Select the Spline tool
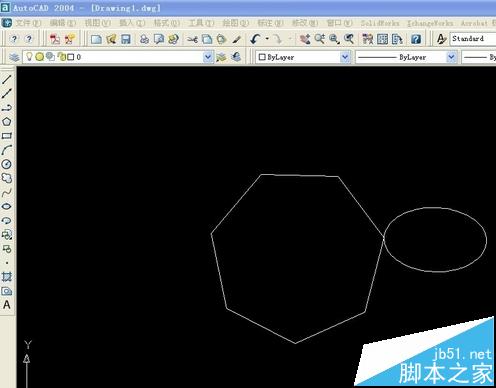Screen dimensions: 496x388 [7, 192]
